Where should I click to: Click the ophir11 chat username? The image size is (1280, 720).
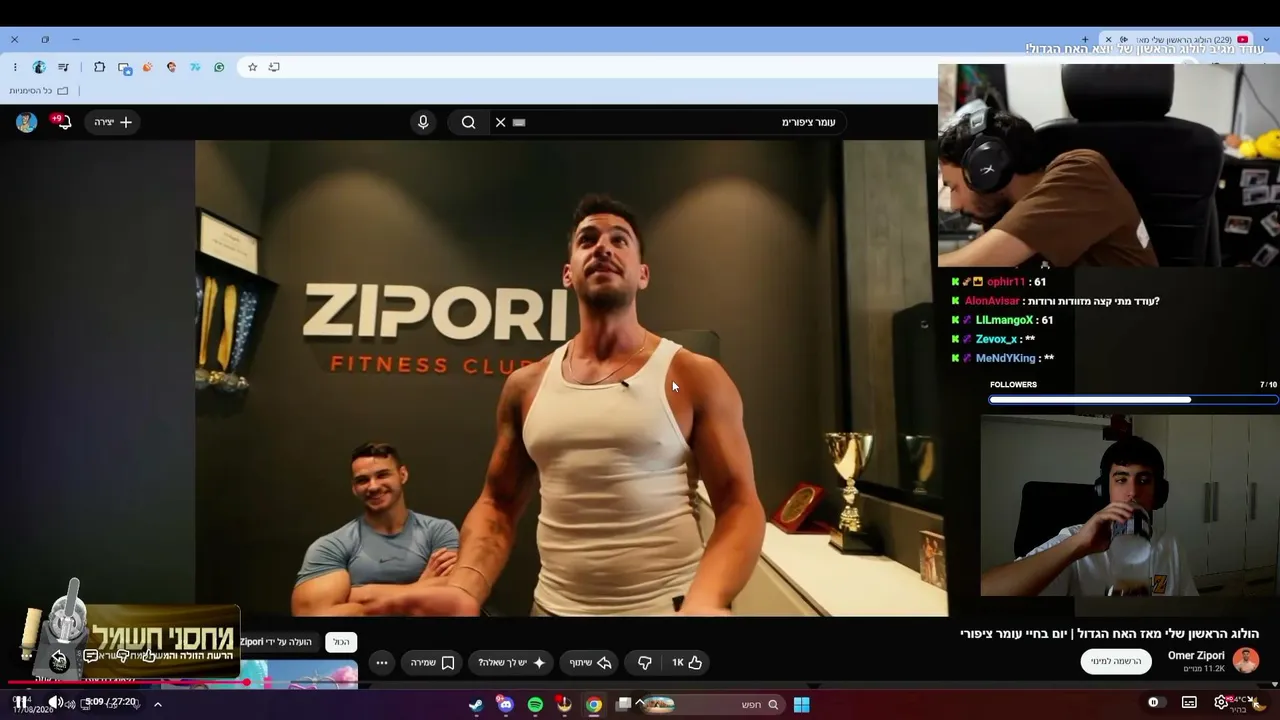pyautogui.click(x=1006, y=282)
